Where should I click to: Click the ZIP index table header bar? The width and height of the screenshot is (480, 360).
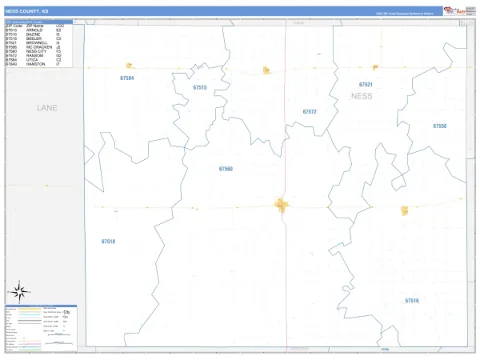[39, 22]
